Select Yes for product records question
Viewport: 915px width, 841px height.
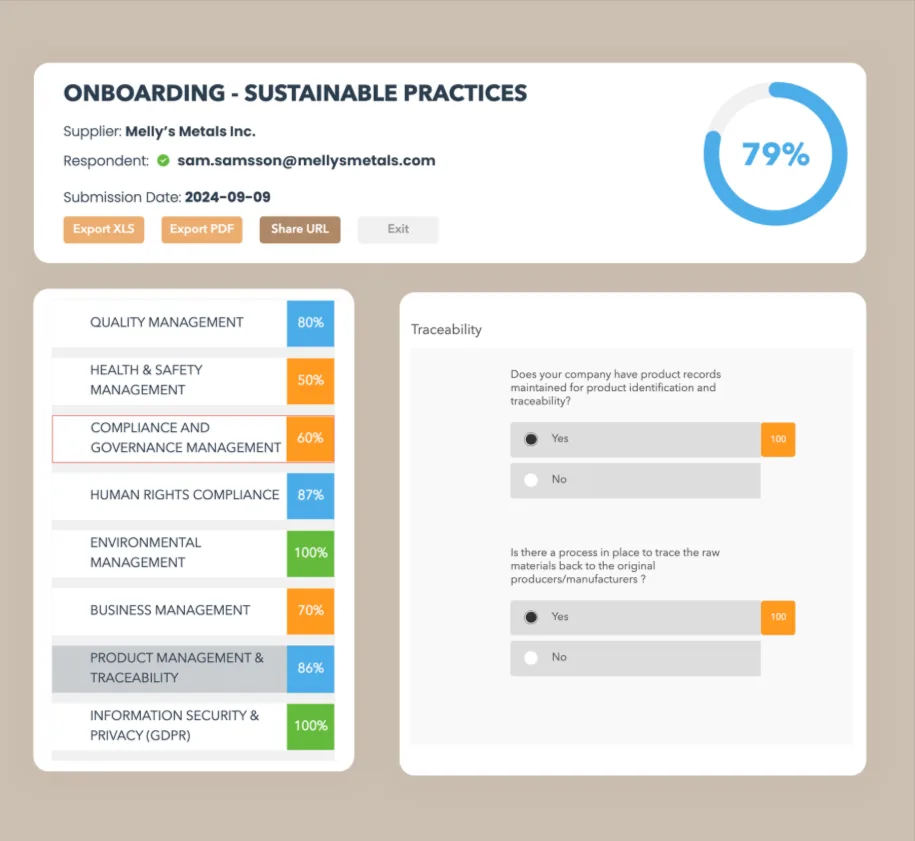click(x=635, y=439)
